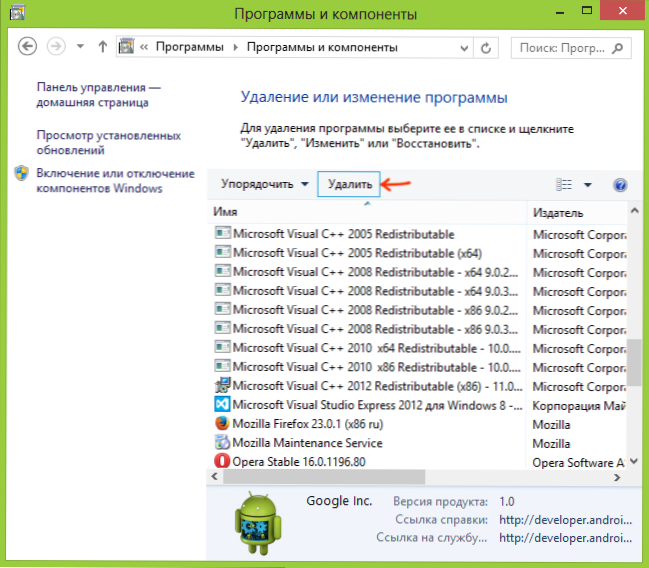Click the address bar control panel icon
Viewport: 649px width, 568px height.
click(x=126, y=46)
